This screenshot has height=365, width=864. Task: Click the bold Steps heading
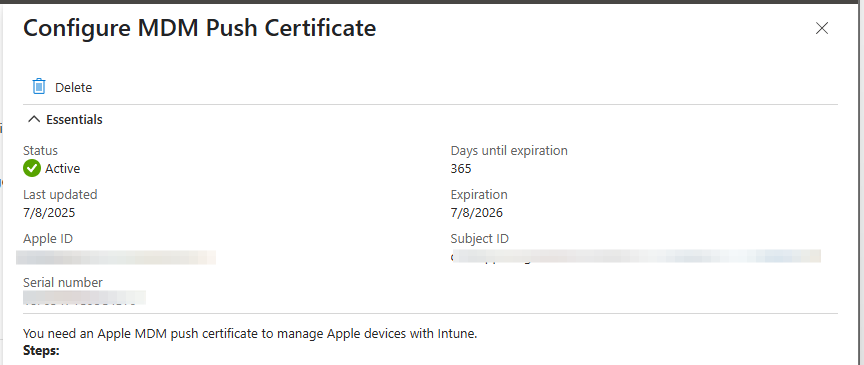tap(41, 350)
